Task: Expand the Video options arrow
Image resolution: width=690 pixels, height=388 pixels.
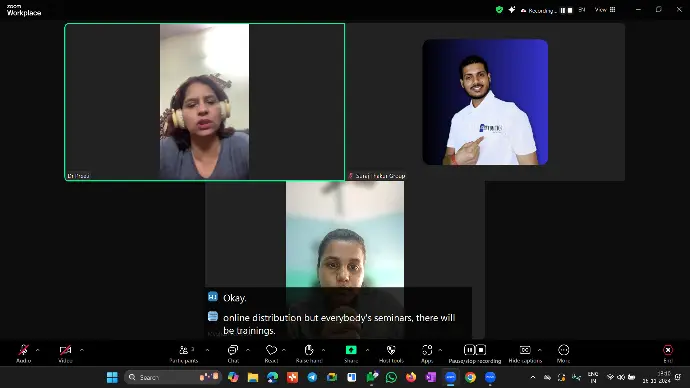Action: (81, 350)
